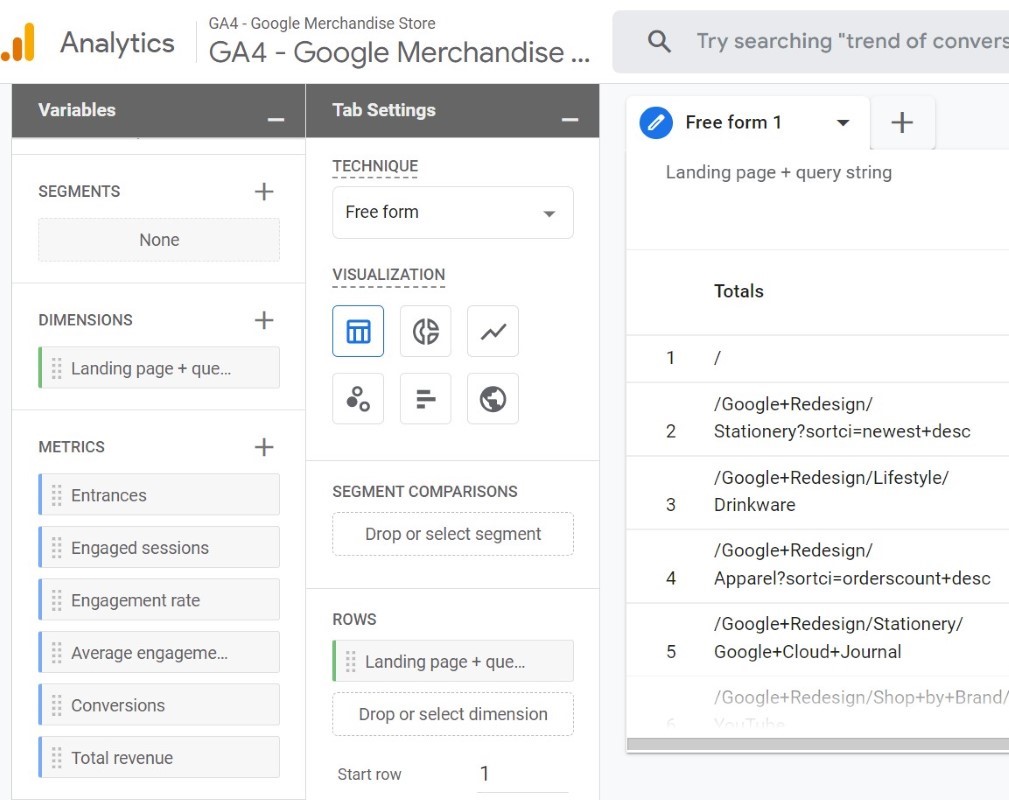
Task: Grab the Entrances metric drag handle
Action: click(57, 495)
